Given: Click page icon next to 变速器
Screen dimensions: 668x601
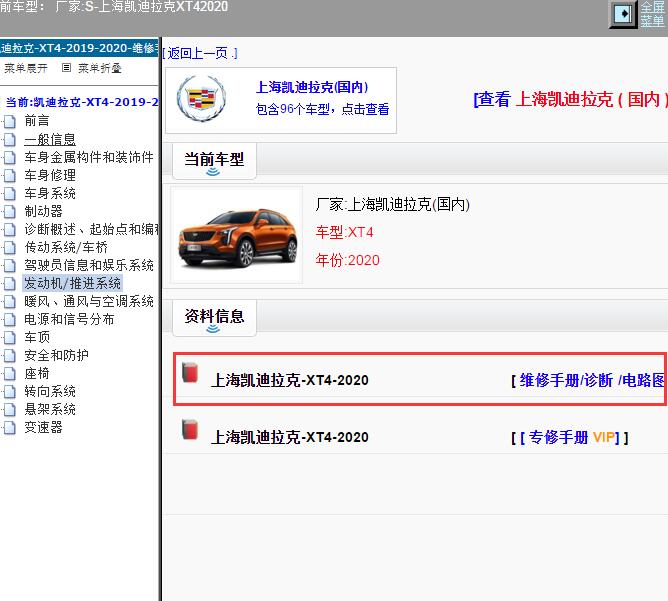Looking at the screenshot, I should tap(9, 428).
